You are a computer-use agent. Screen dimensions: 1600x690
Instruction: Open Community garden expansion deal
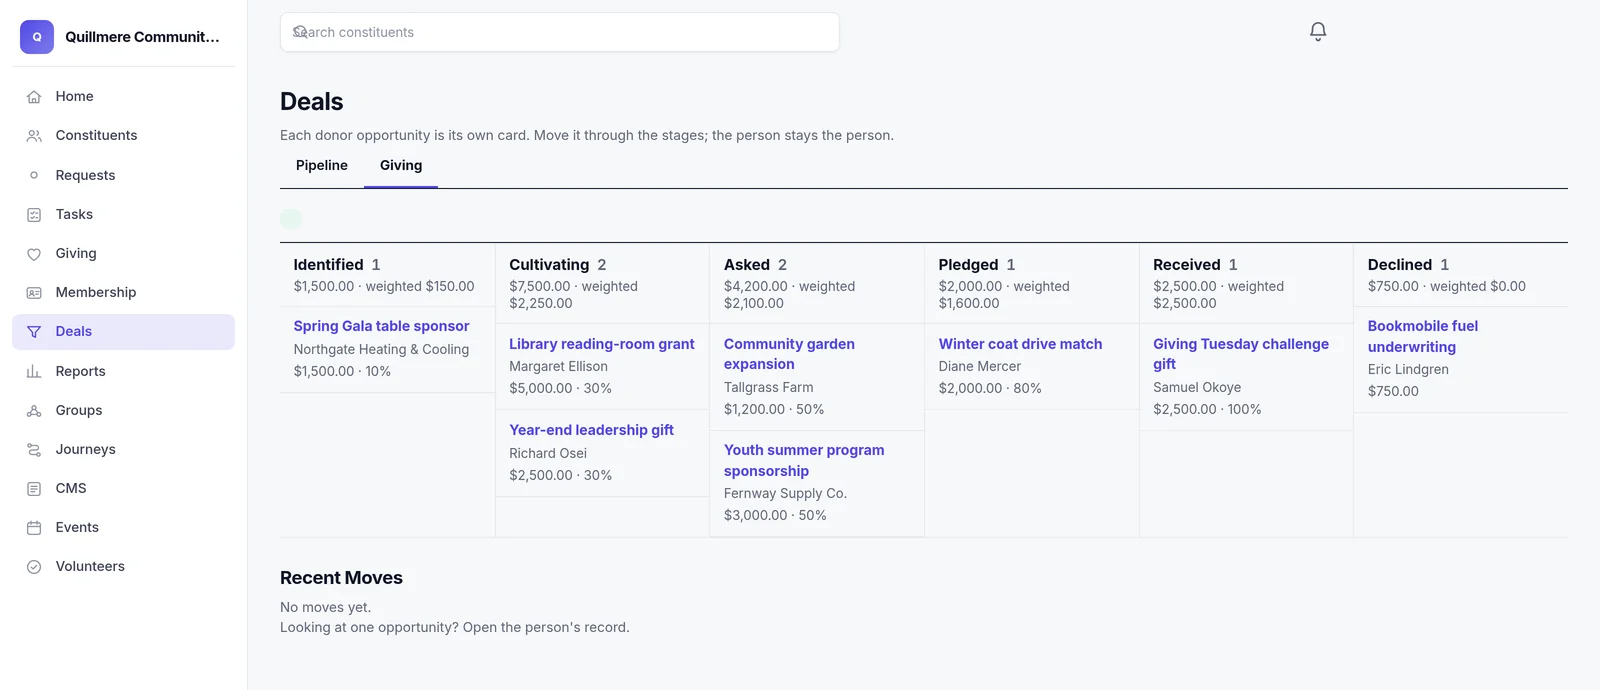[789, 354]
